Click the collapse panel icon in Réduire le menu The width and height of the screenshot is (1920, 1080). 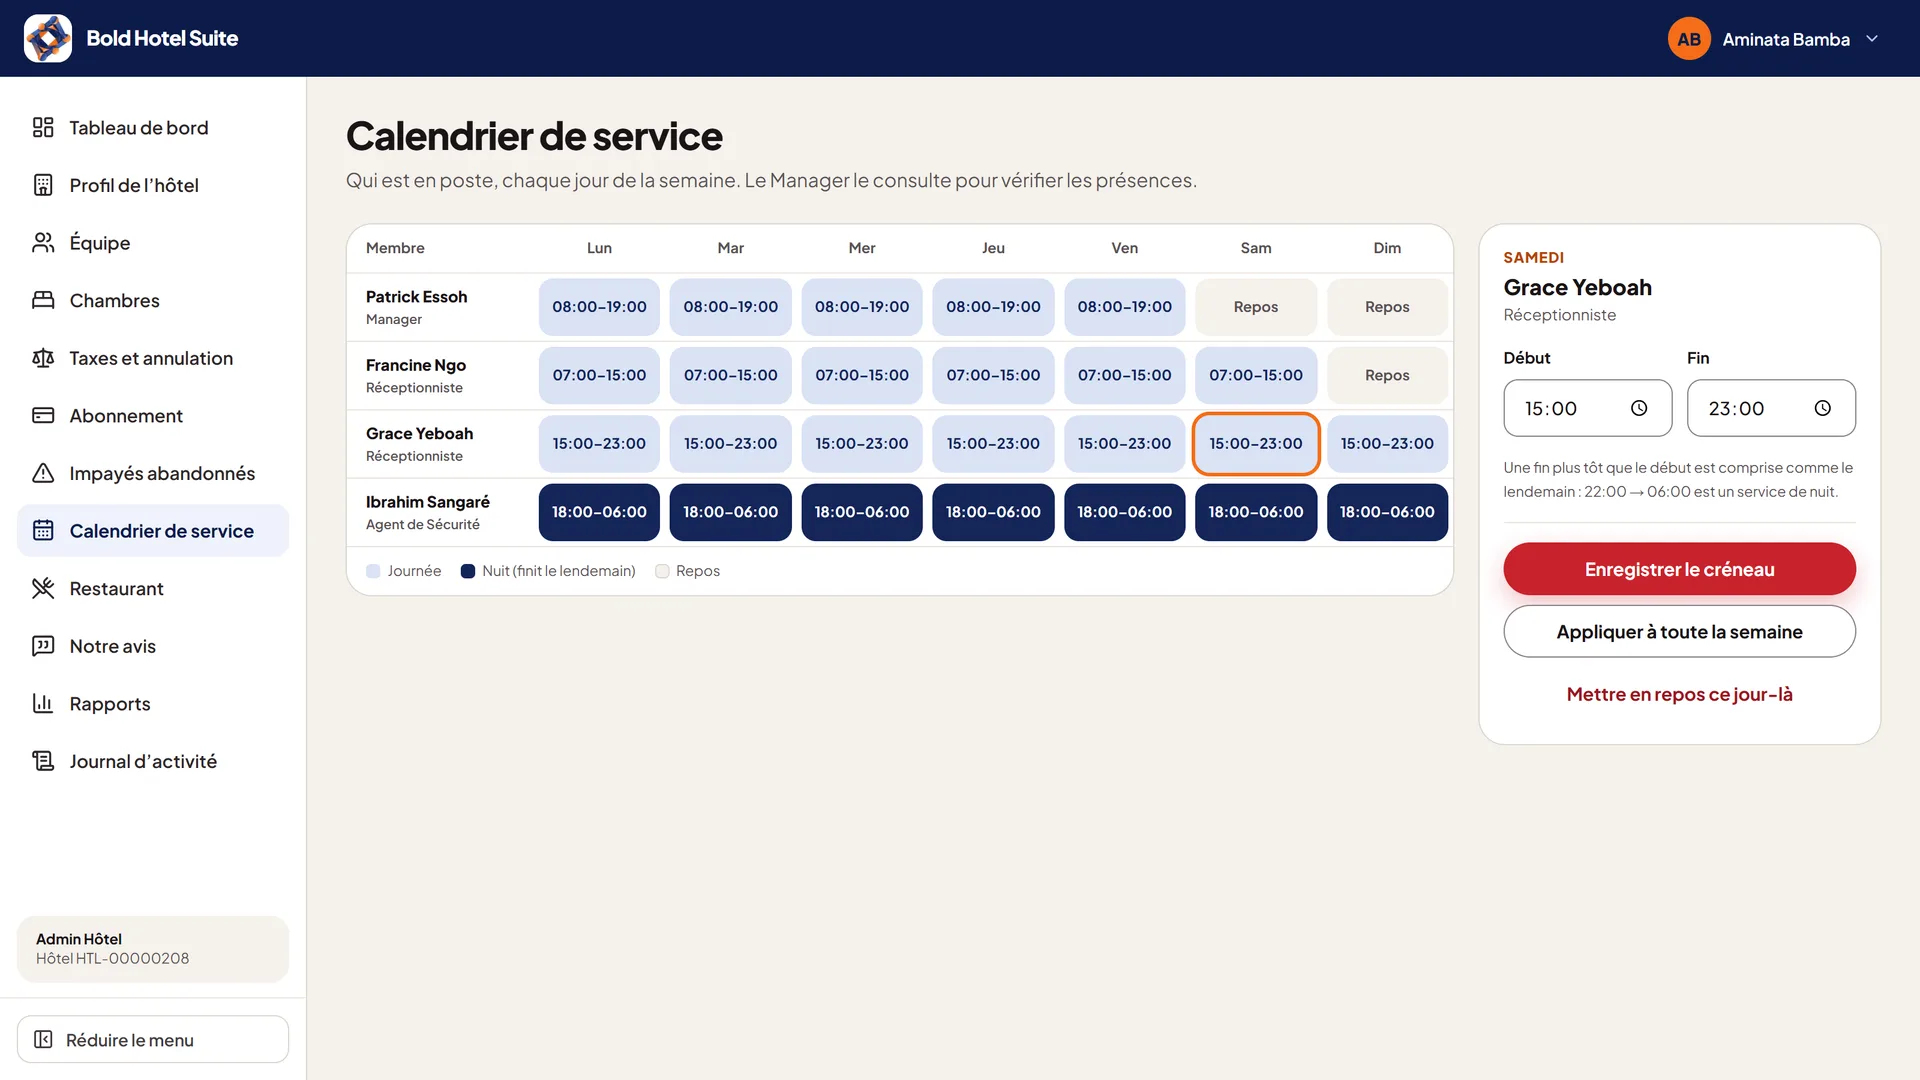click(43, 1040)
